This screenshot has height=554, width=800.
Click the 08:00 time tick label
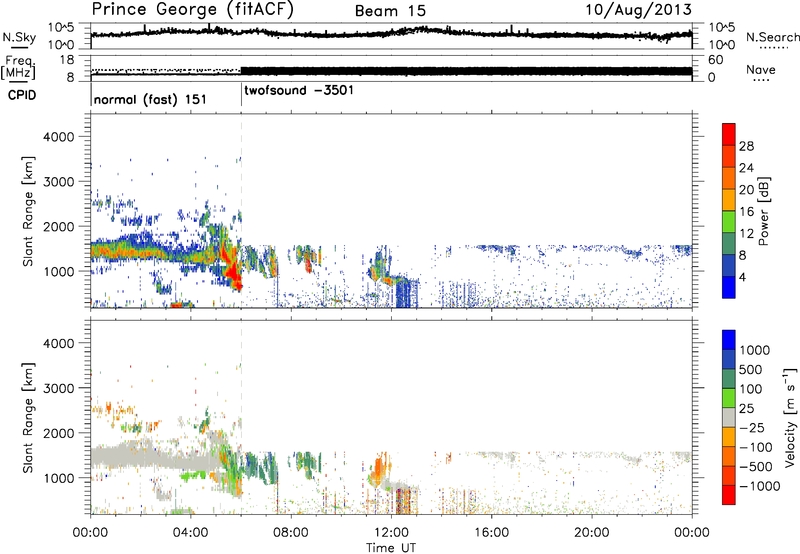pyautogui.click(x=290, y=532)
